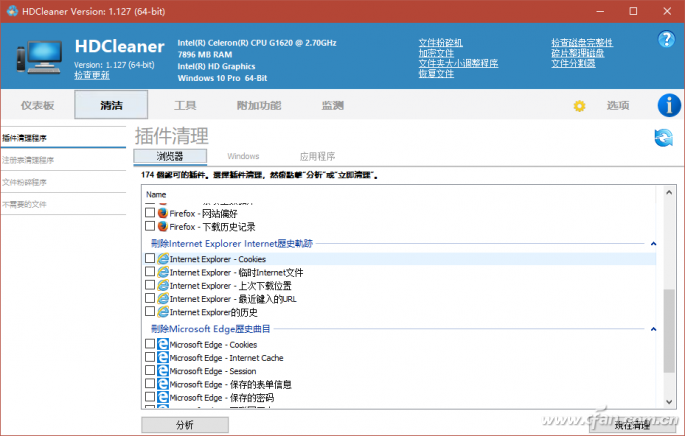Image resolution: width=685 pixels, height=436 pixels.
Task: Click Edge icon beside Microsoft Edge - Cookies
Action: (163, 344)
